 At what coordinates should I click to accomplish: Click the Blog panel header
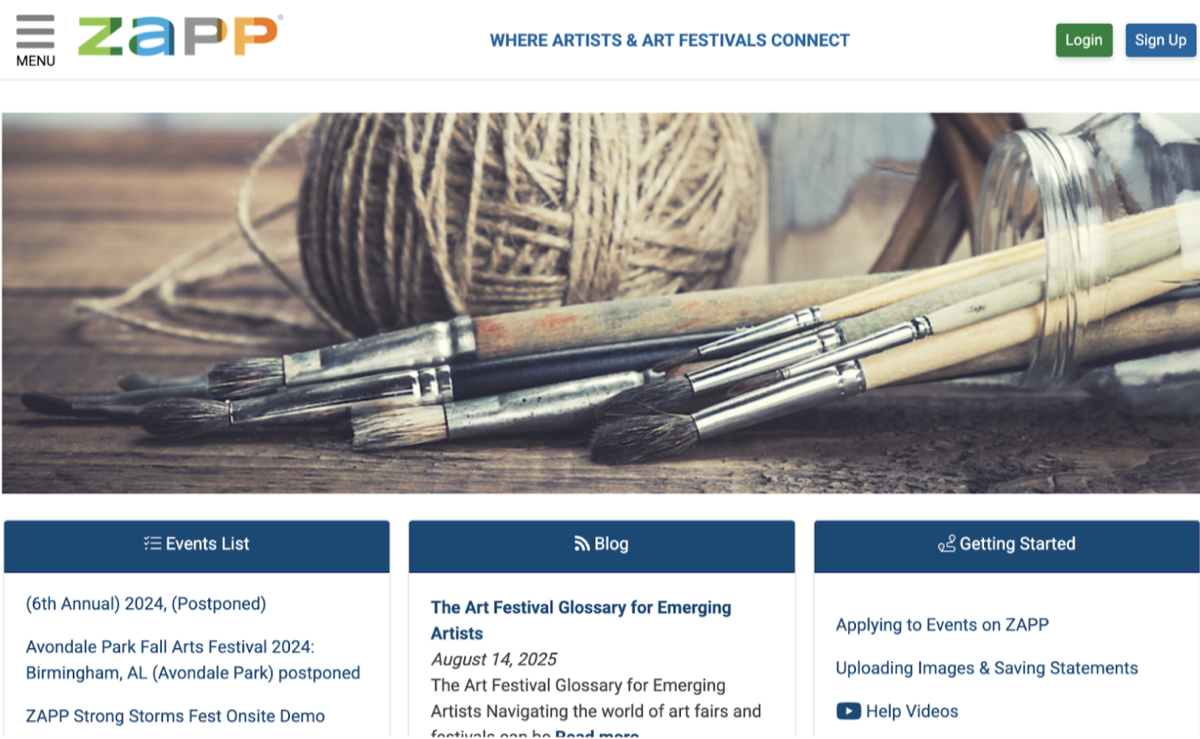pos(601,543)
